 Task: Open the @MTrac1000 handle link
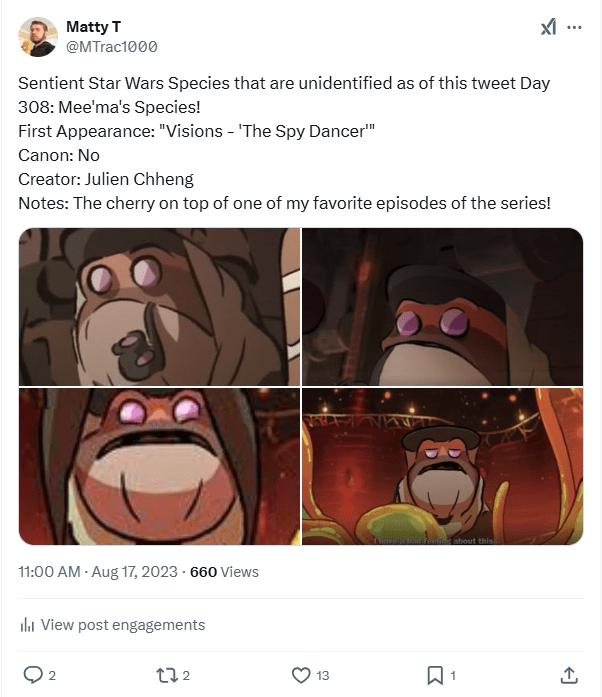(x=111, y=46)
